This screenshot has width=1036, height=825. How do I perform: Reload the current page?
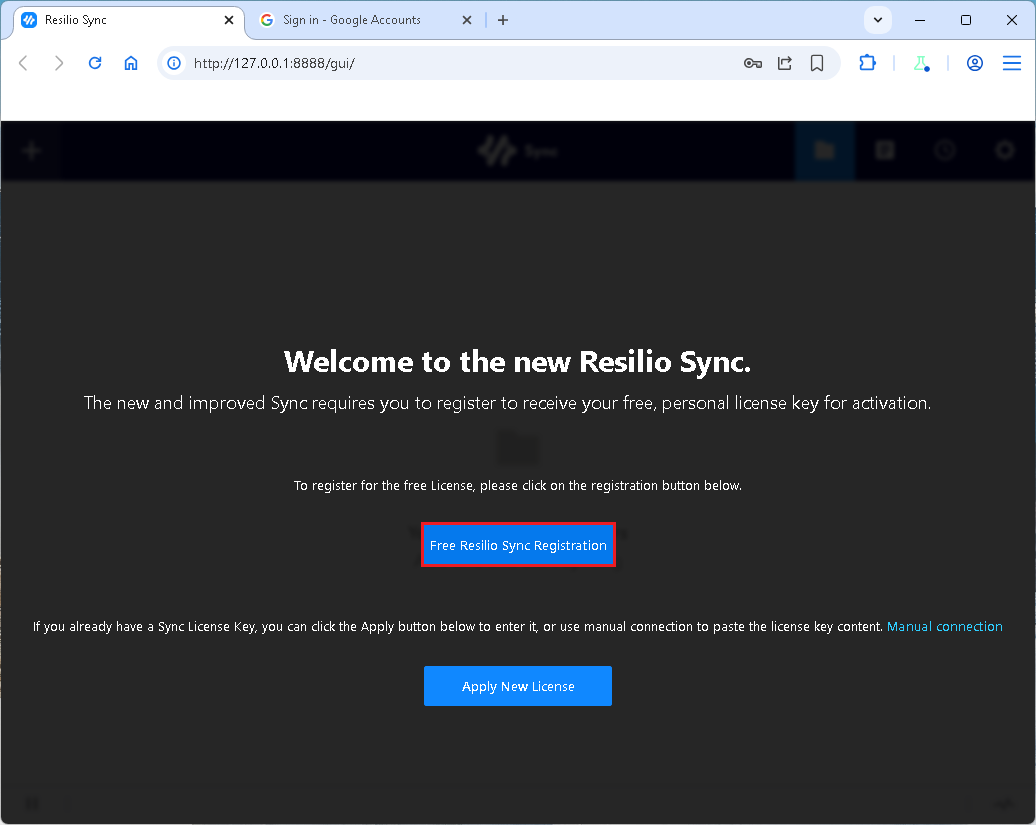coord(95,63)
